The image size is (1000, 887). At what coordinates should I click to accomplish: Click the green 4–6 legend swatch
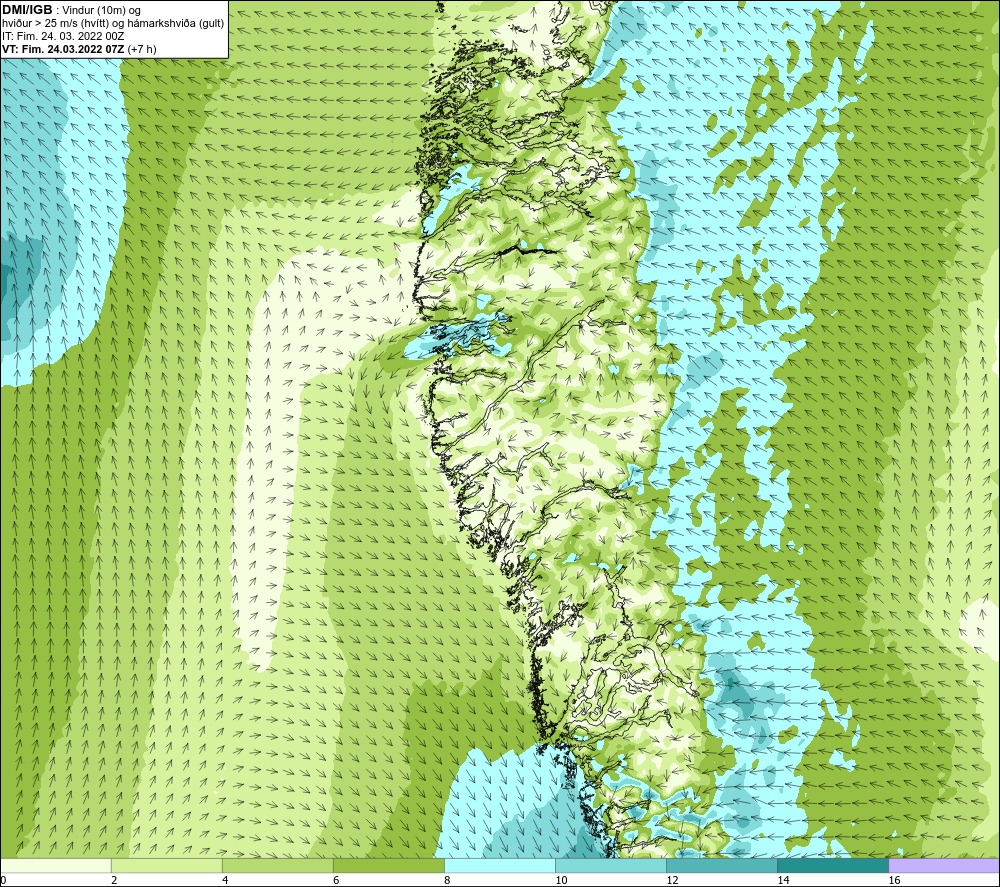click(x=278, y=865)
